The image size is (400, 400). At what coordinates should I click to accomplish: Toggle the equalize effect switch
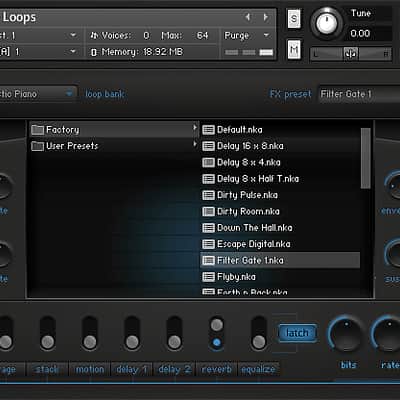(259, 333)
